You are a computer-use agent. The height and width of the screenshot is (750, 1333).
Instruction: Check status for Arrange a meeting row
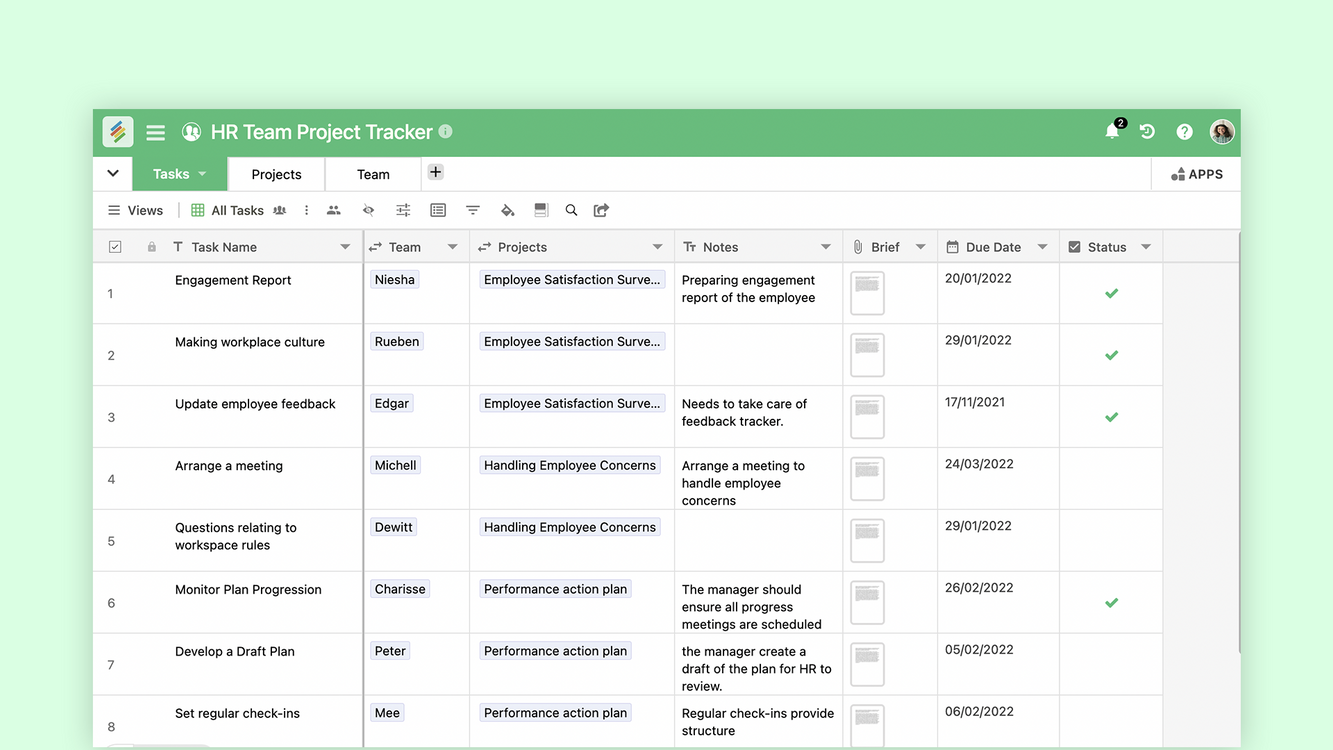[x=1111, y=479]
